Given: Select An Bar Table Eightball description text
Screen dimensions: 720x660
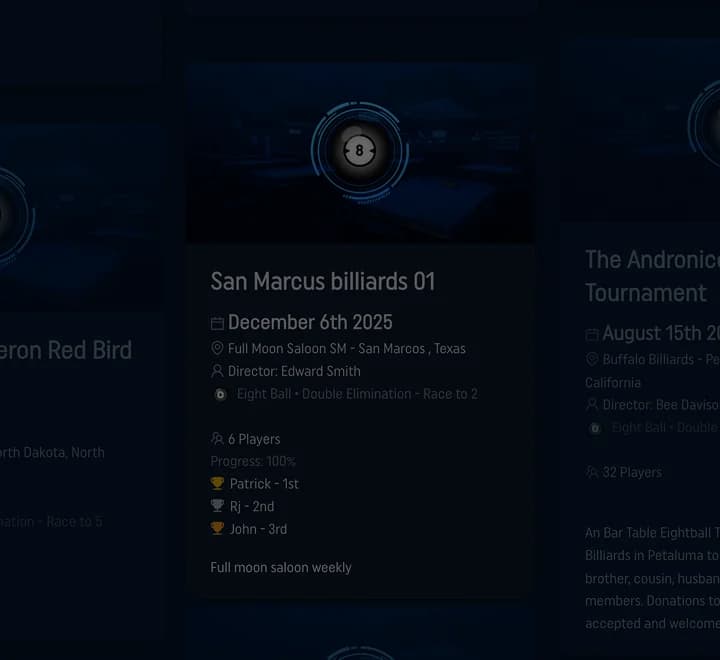Looking at the screenshot, I should tap(652, 578).
